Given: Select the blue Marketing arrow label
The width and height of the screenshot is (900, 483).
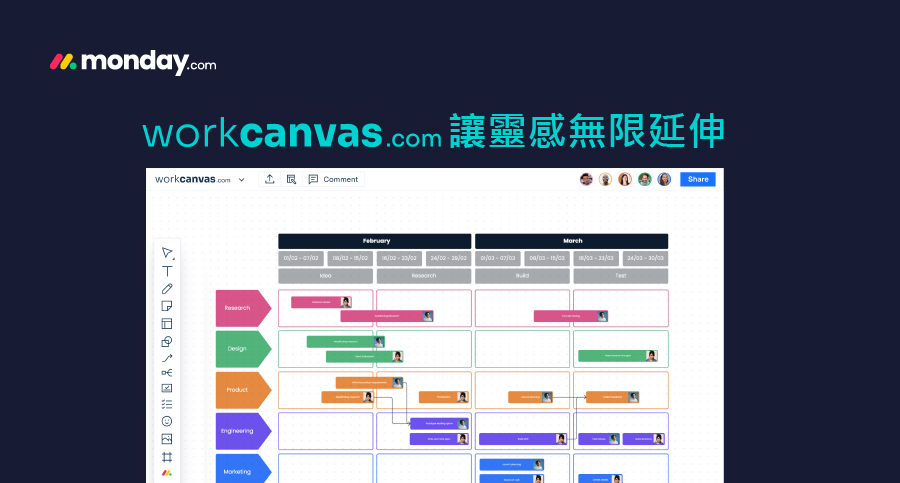Looking at the screenshot, I should 242,471.
